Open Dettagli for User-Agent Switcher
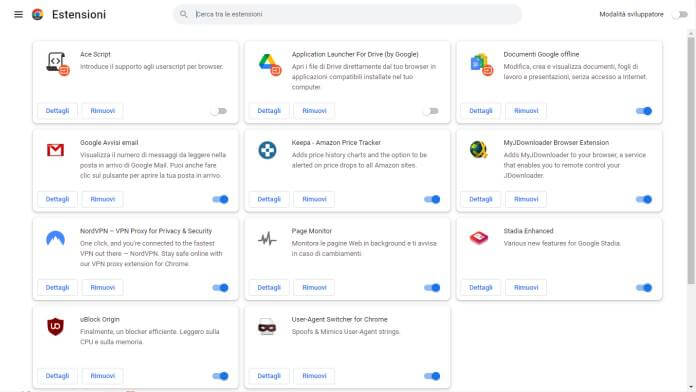The height and width of the screenshot is (392, 696). 269,376
